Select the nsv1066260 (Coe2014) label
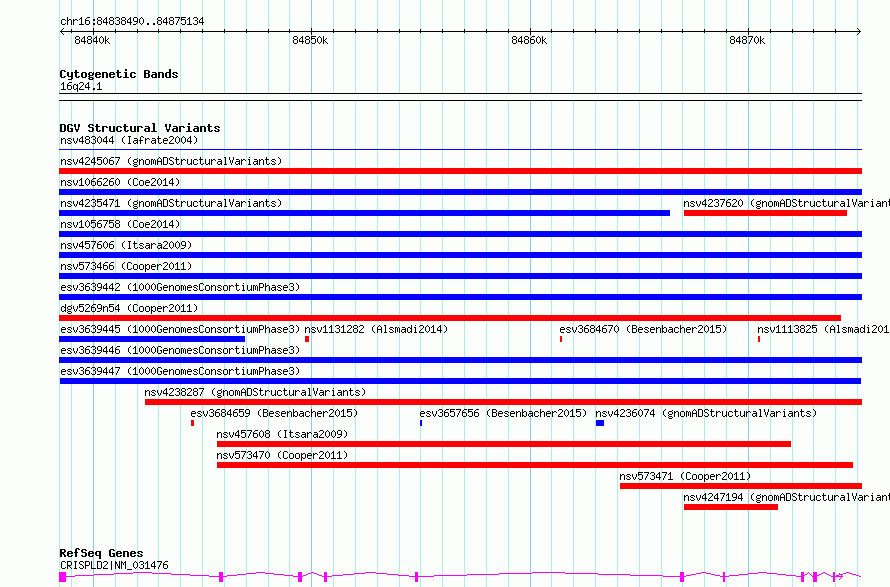 click(120, 182)
